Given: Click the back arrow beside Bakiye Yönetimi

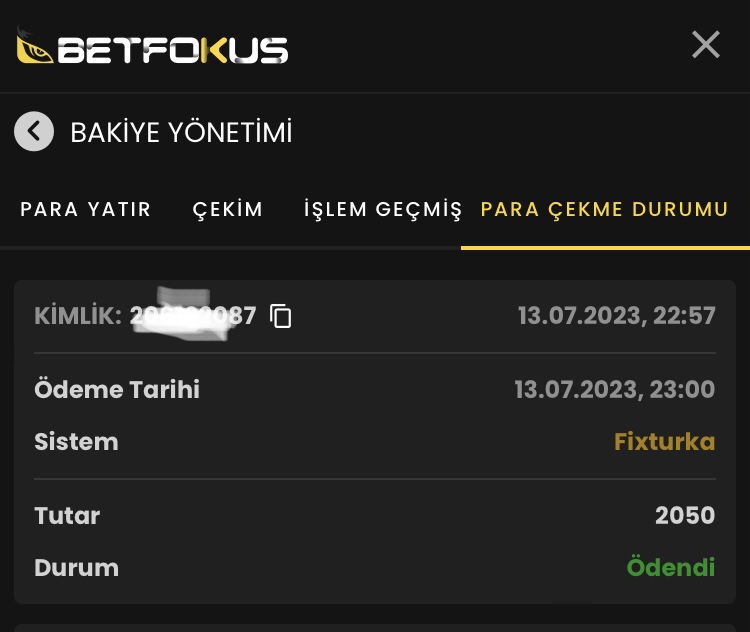Looking at the screenshot, I should click(34, 132).
